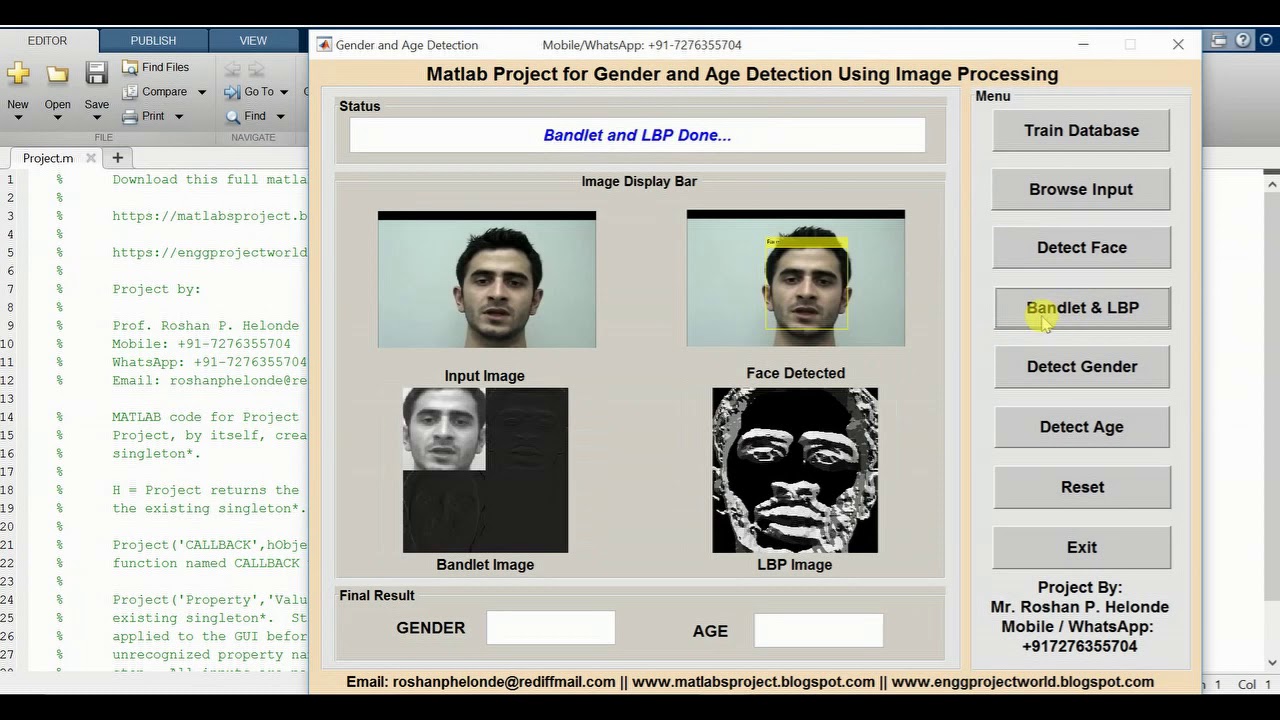1280x720 pixels.
Task: Add a new editor tab with plus
Action: [117, 158]
